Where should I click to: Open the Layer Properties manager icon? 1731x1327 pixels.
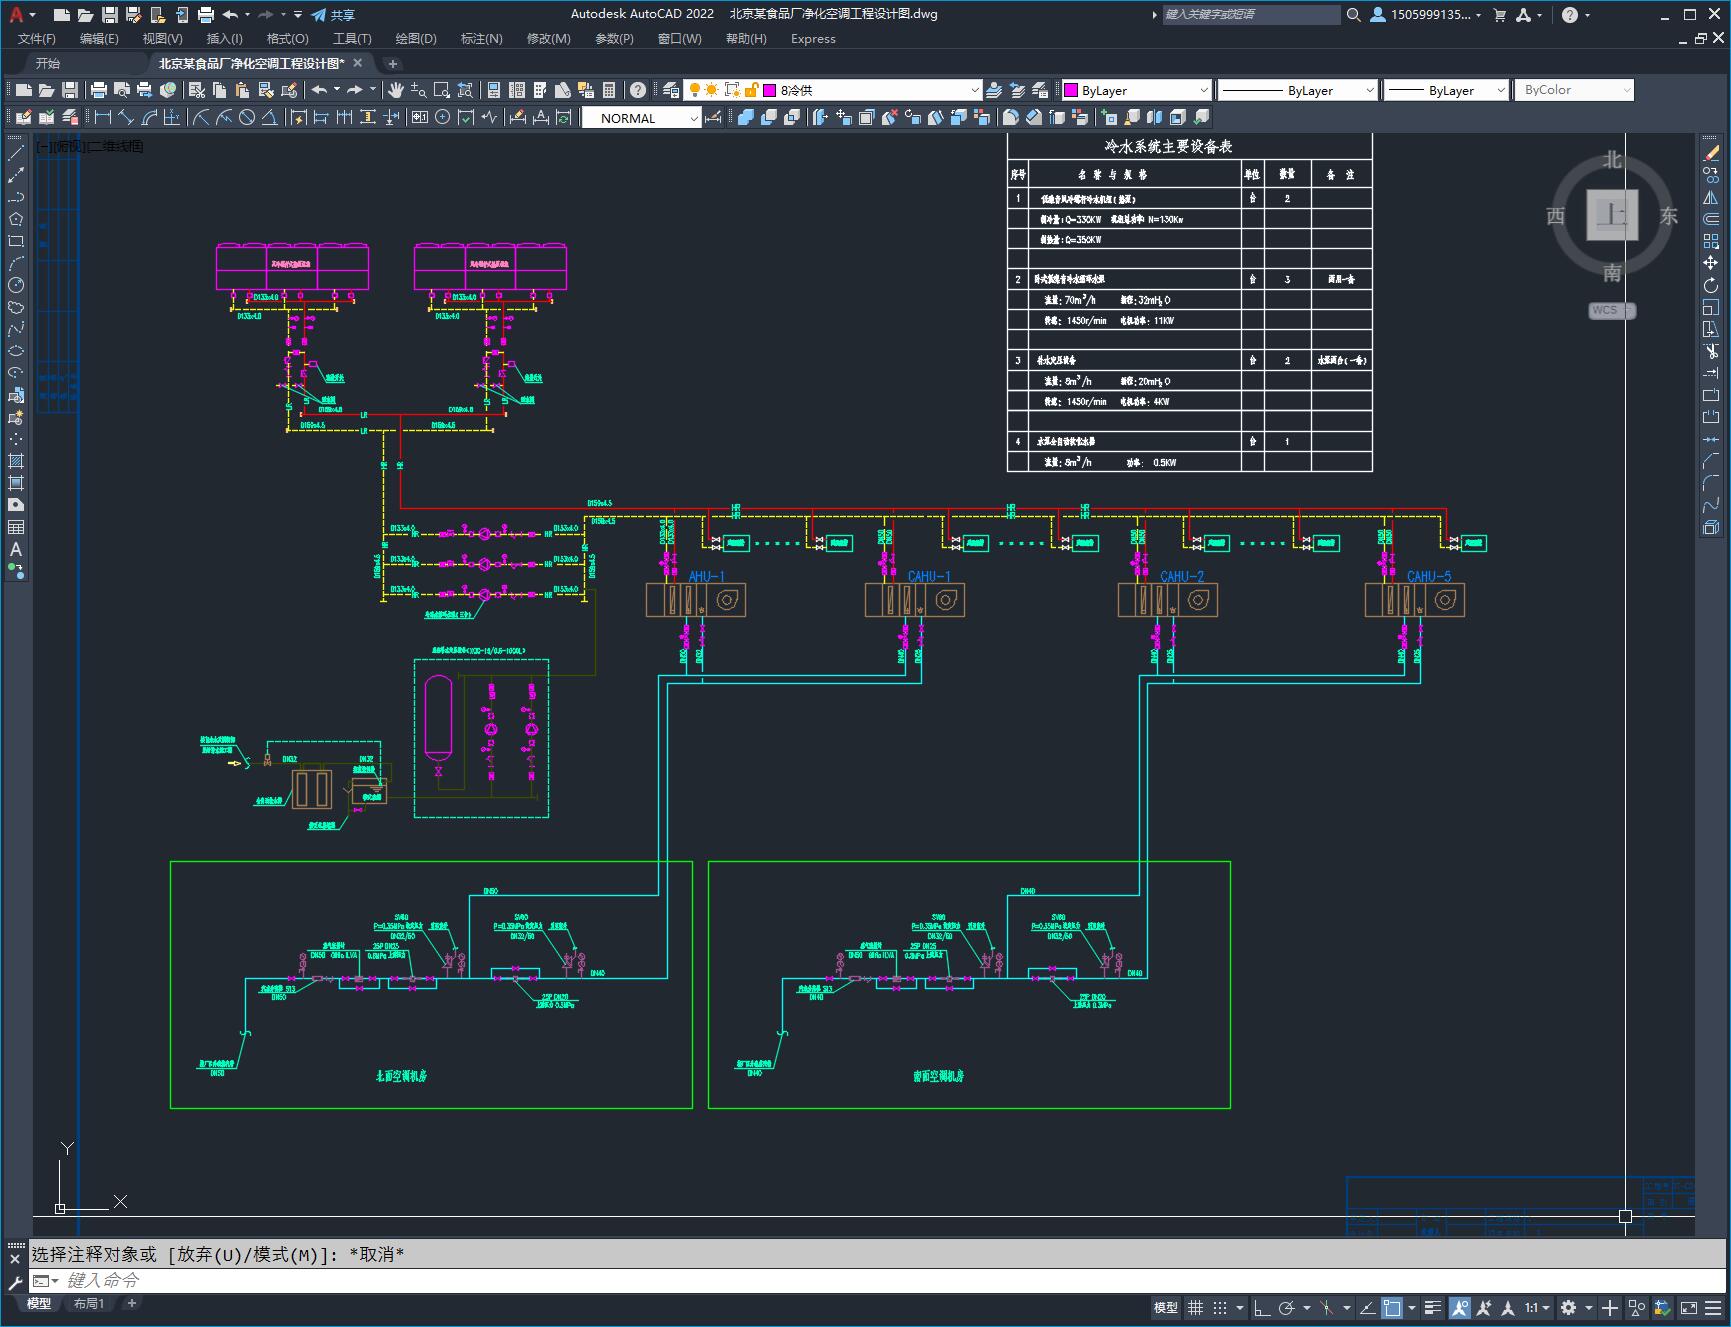[x=671, y=90]
